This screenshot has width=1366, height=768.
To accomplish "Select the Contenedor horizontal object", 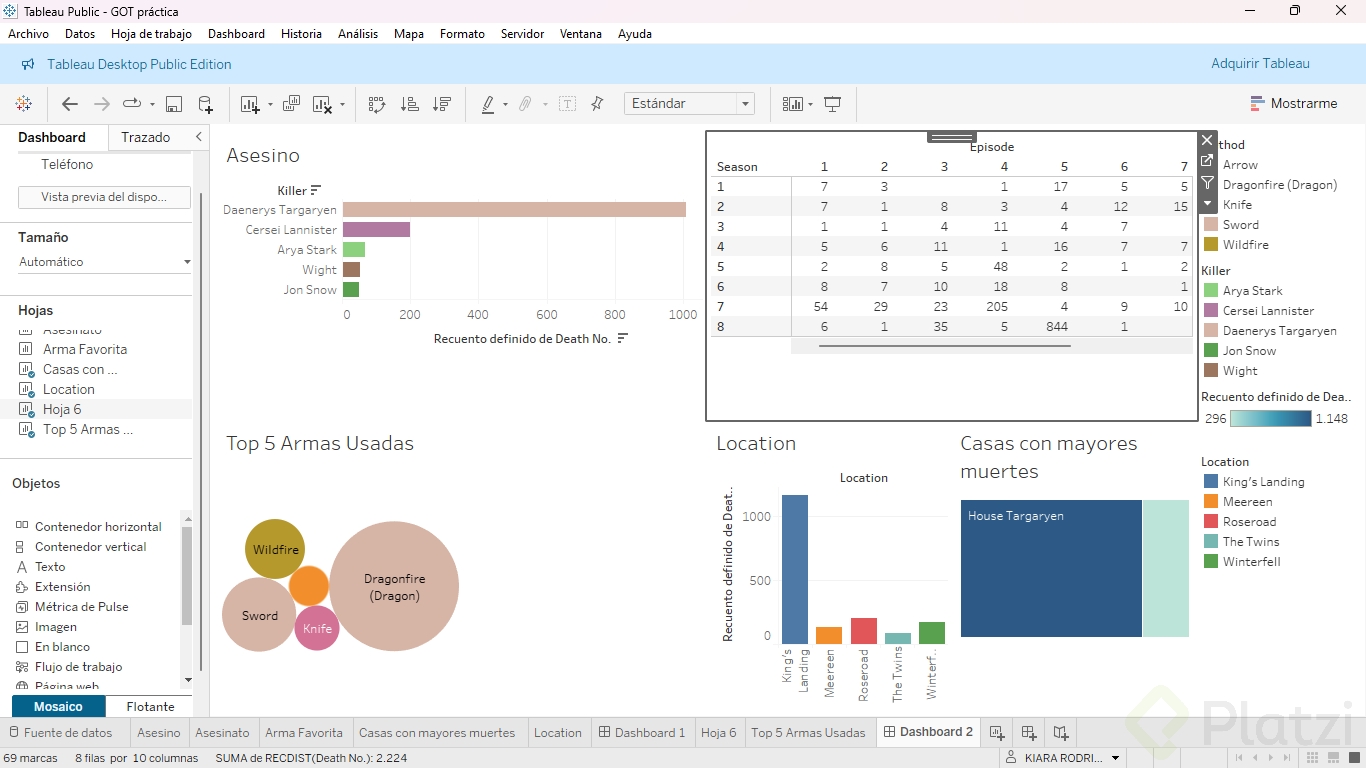I will tap(88, 527).
